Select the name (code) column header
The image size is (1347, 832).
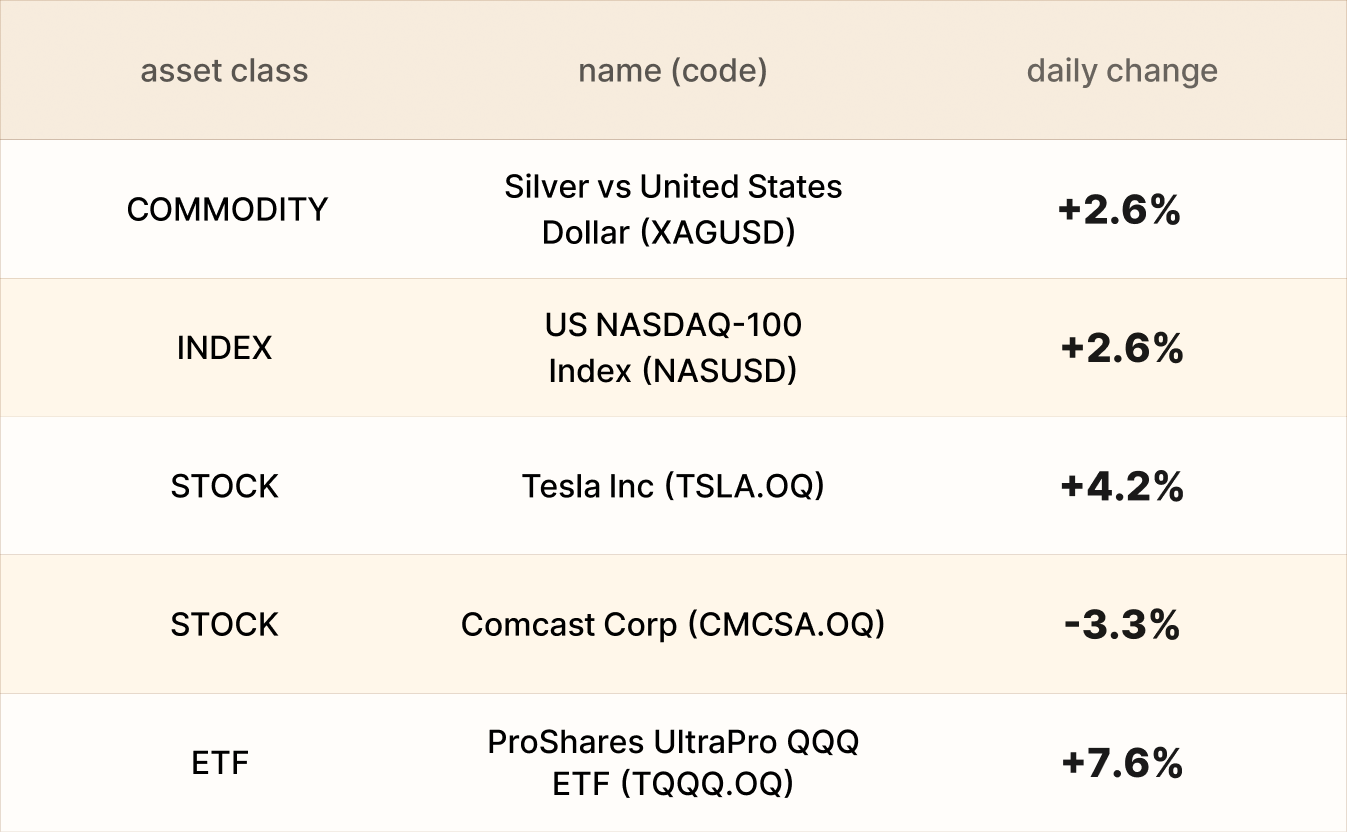tap(672, 71)
